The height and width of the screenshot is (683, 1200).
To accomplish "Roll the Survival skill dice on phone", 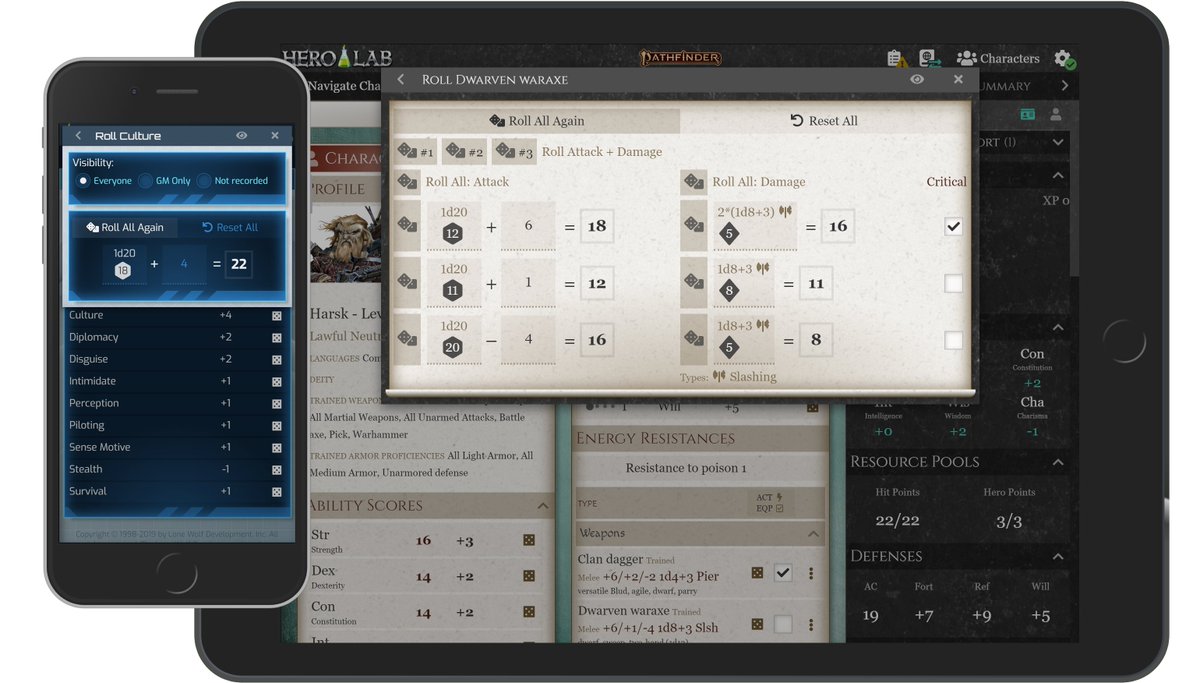I will click(277, 492).
